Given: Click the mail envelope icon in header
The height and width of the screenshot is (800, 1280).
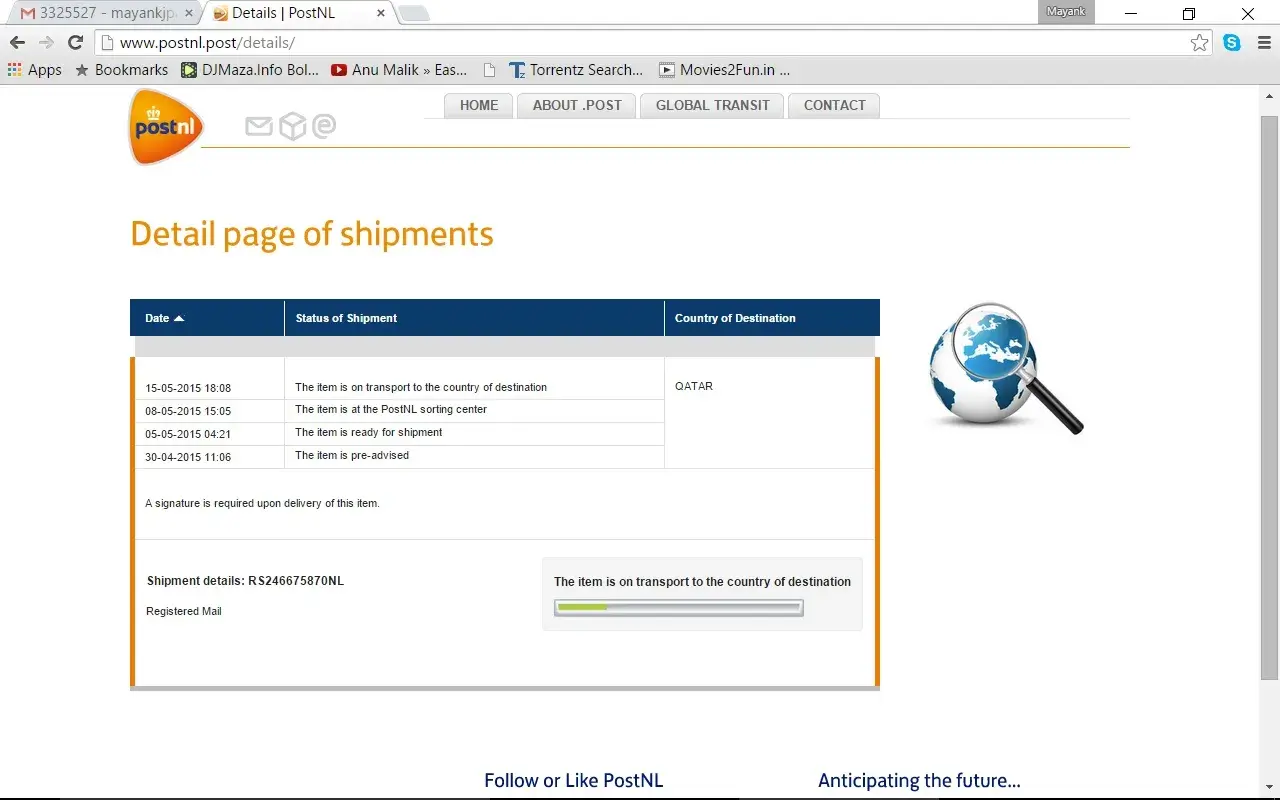Looking at the screenshot, I should [259, 126].
